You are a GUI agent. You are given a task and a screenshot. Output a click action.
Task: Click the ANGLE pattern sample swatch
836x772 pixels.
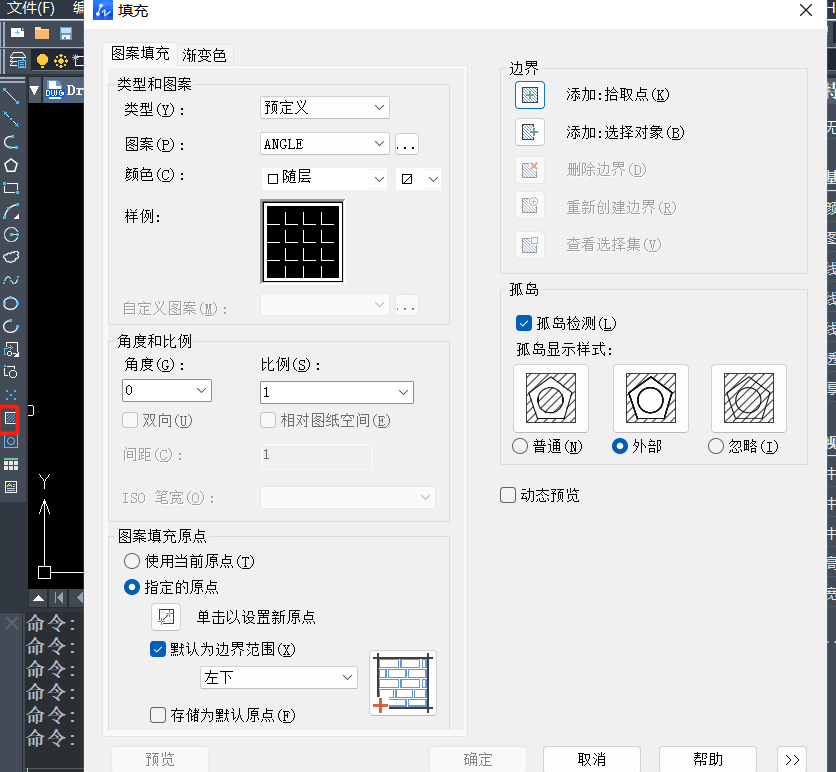[302, 242]
